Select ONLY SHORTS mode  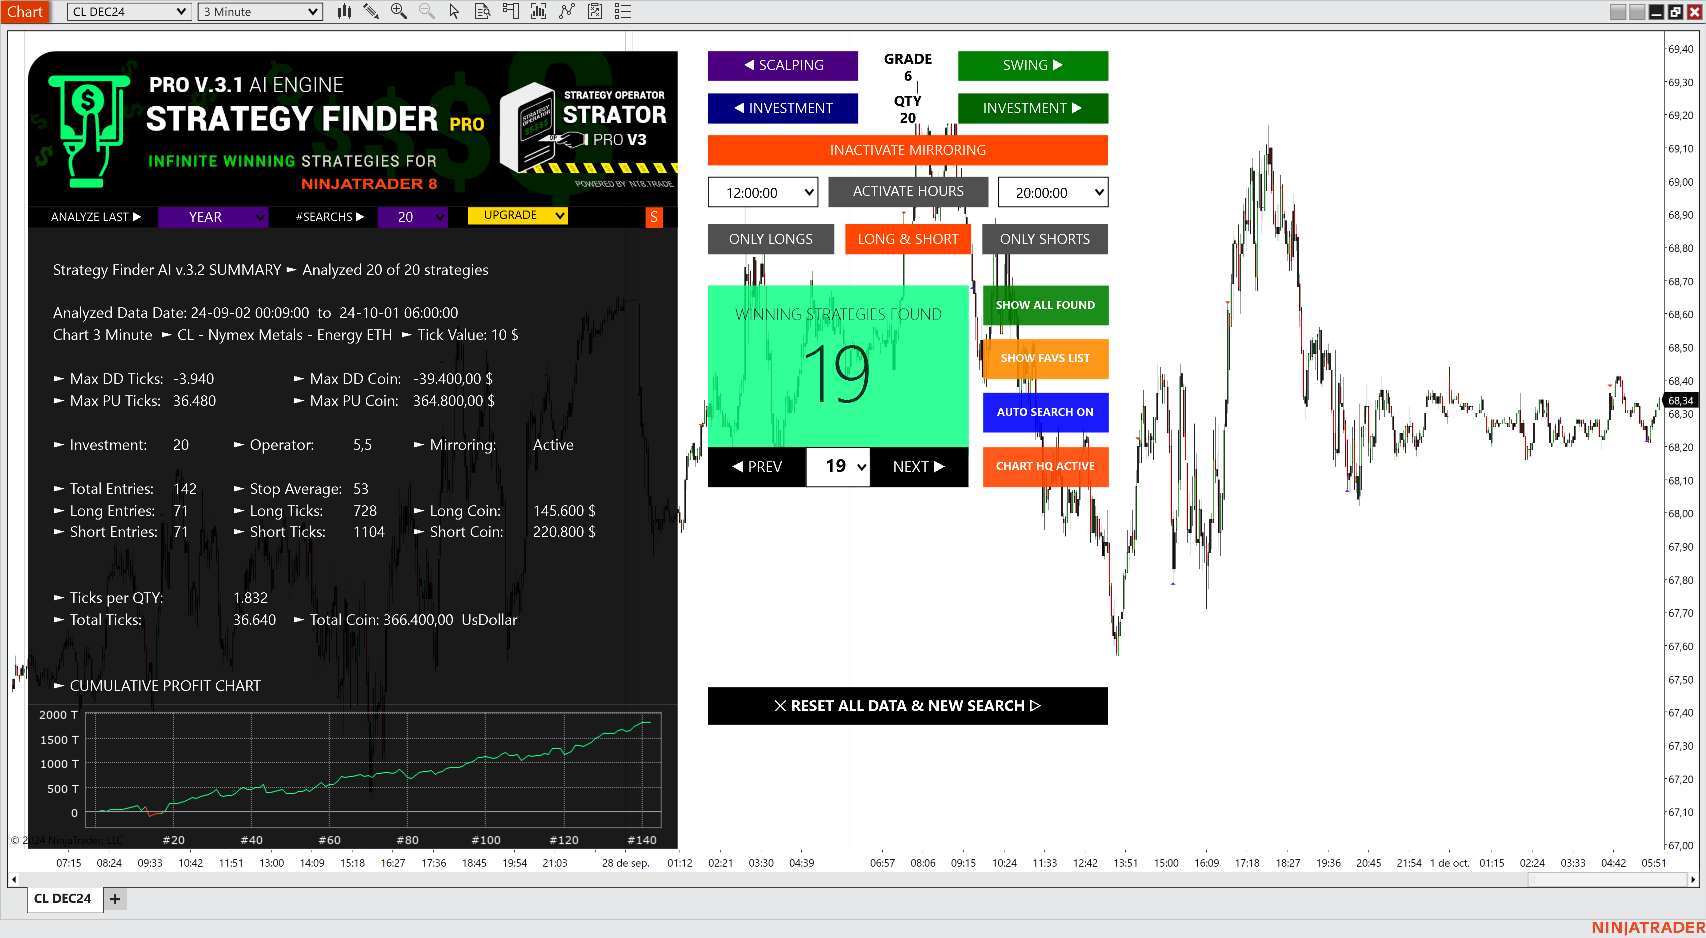point(1045,239)
